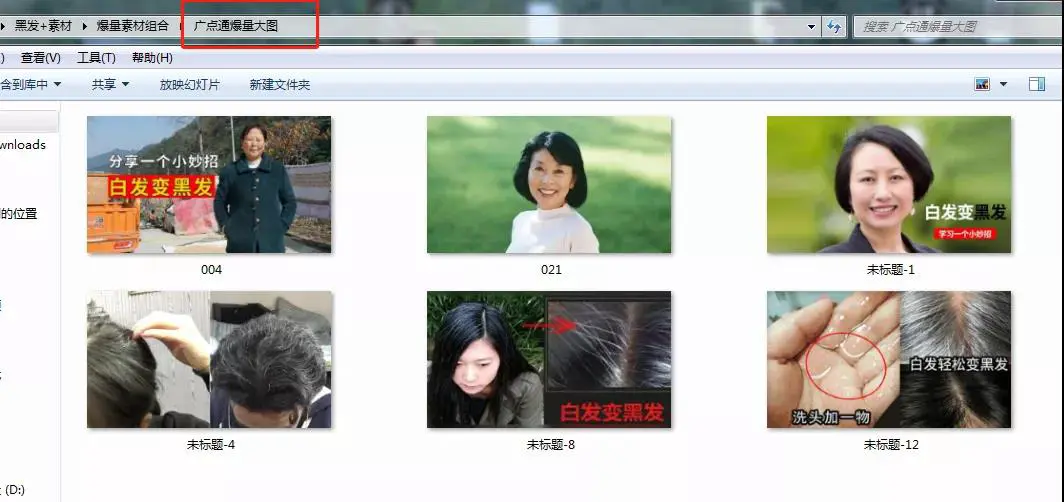1064x502 pixels.
Task: Select image thumbnail 未标题-8
Action: point(549,360)
